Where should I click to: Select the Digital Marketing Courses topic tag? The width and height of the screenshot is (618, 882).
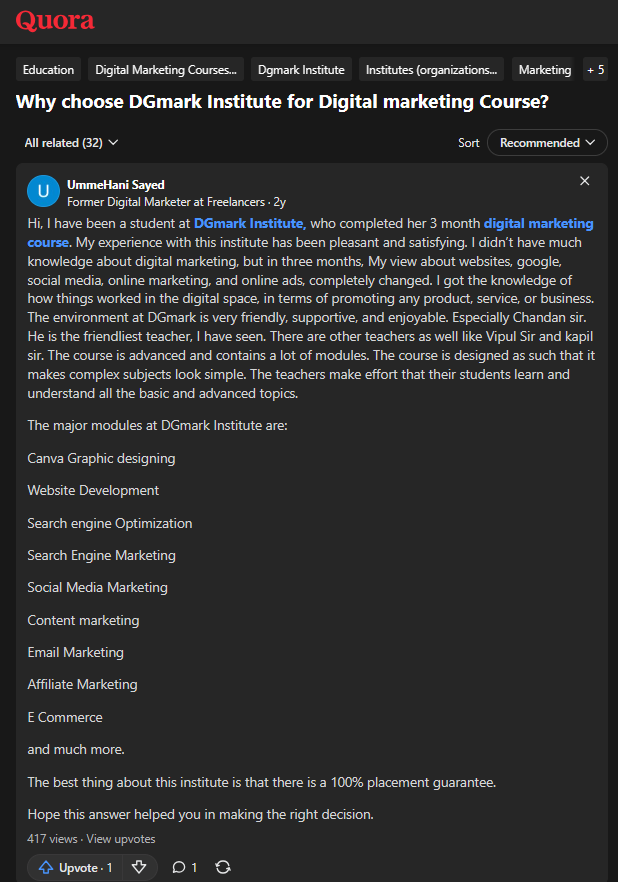click(x=166, y=70)
